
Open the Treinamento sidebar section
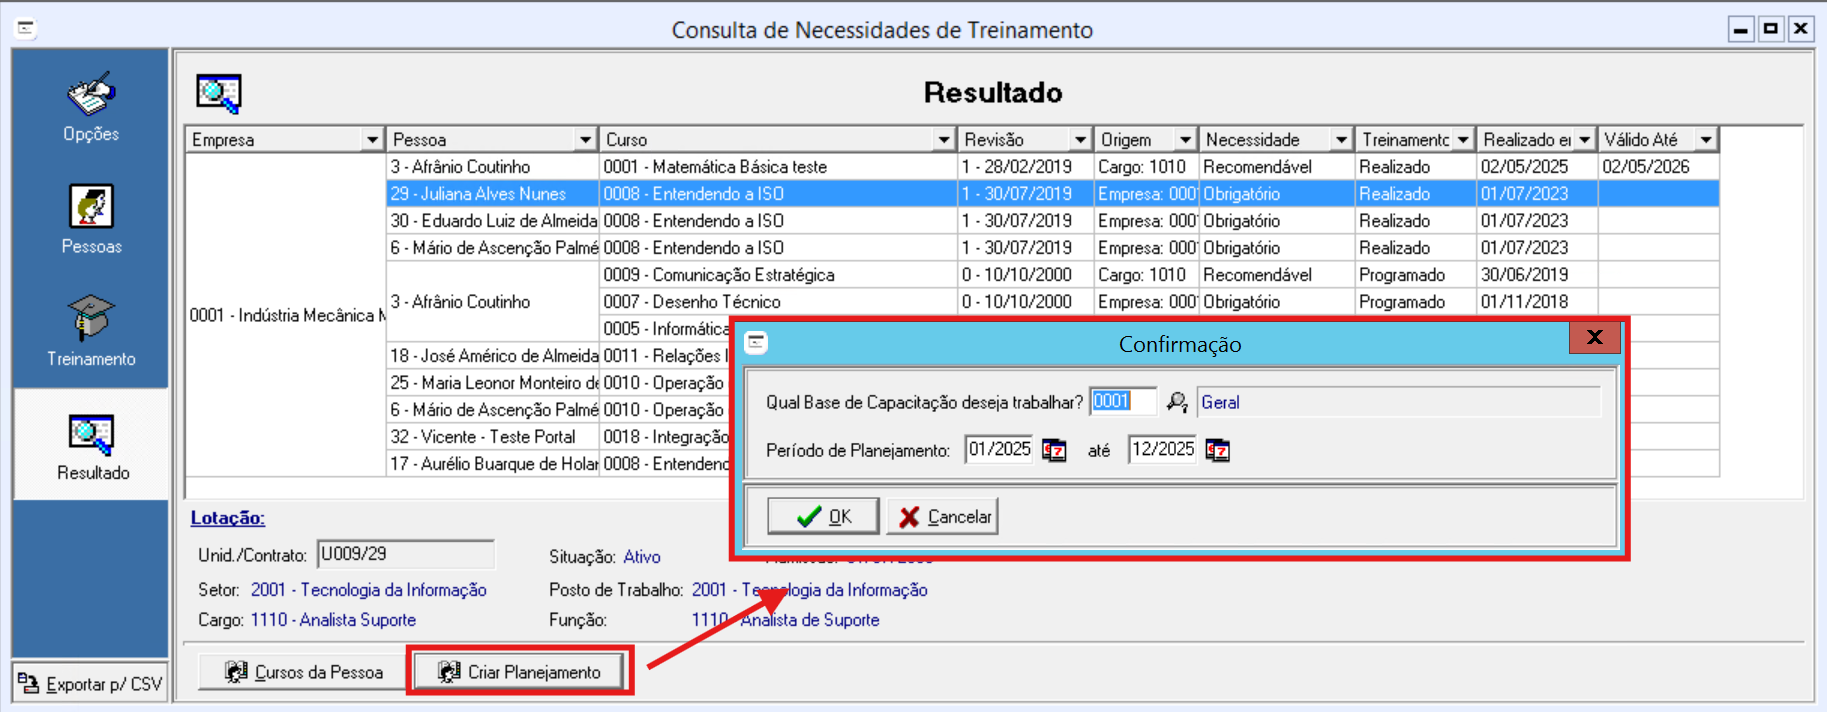point(91,331)
